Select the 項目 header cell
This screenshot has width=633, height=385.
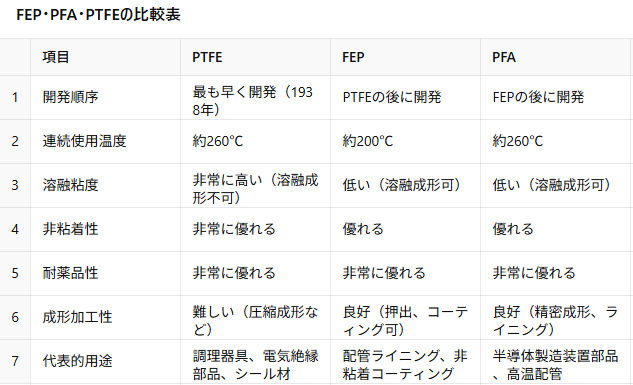pos(105,57)
